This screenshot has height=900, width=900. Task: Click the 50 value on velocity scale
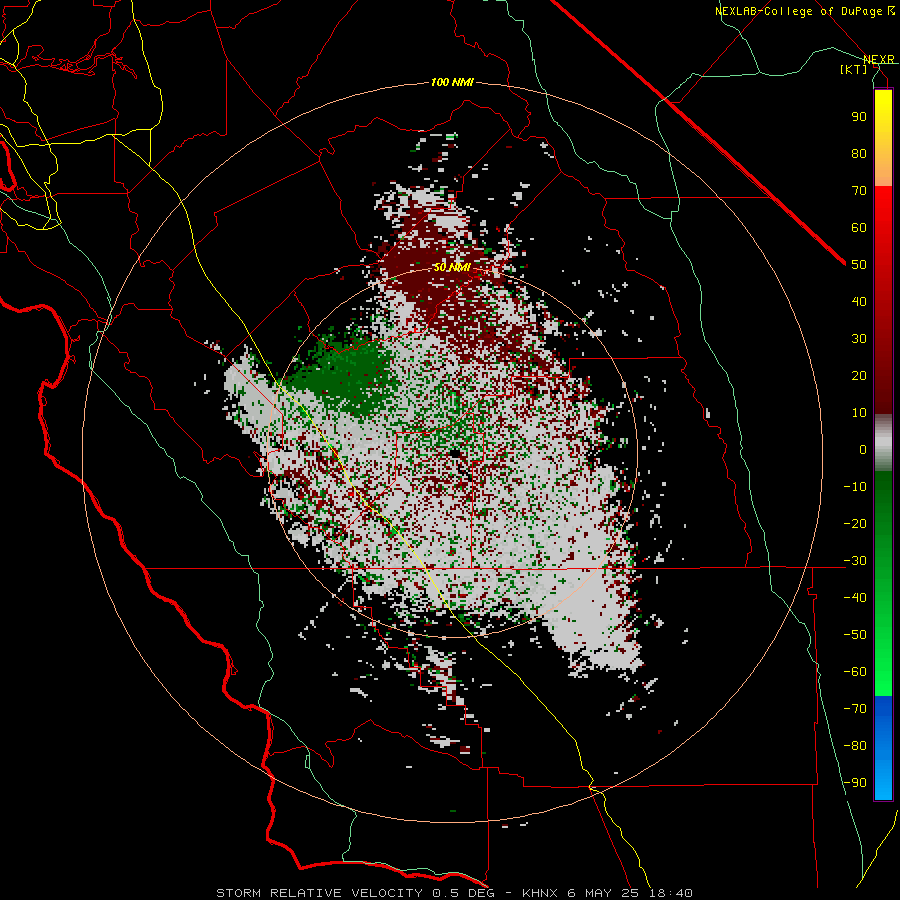(859, 265)
